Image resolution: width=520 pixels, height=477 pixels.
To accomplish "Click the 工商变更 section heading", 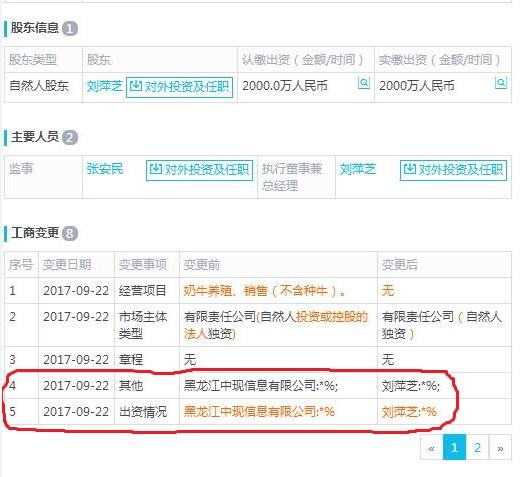I will click(35, 233).
